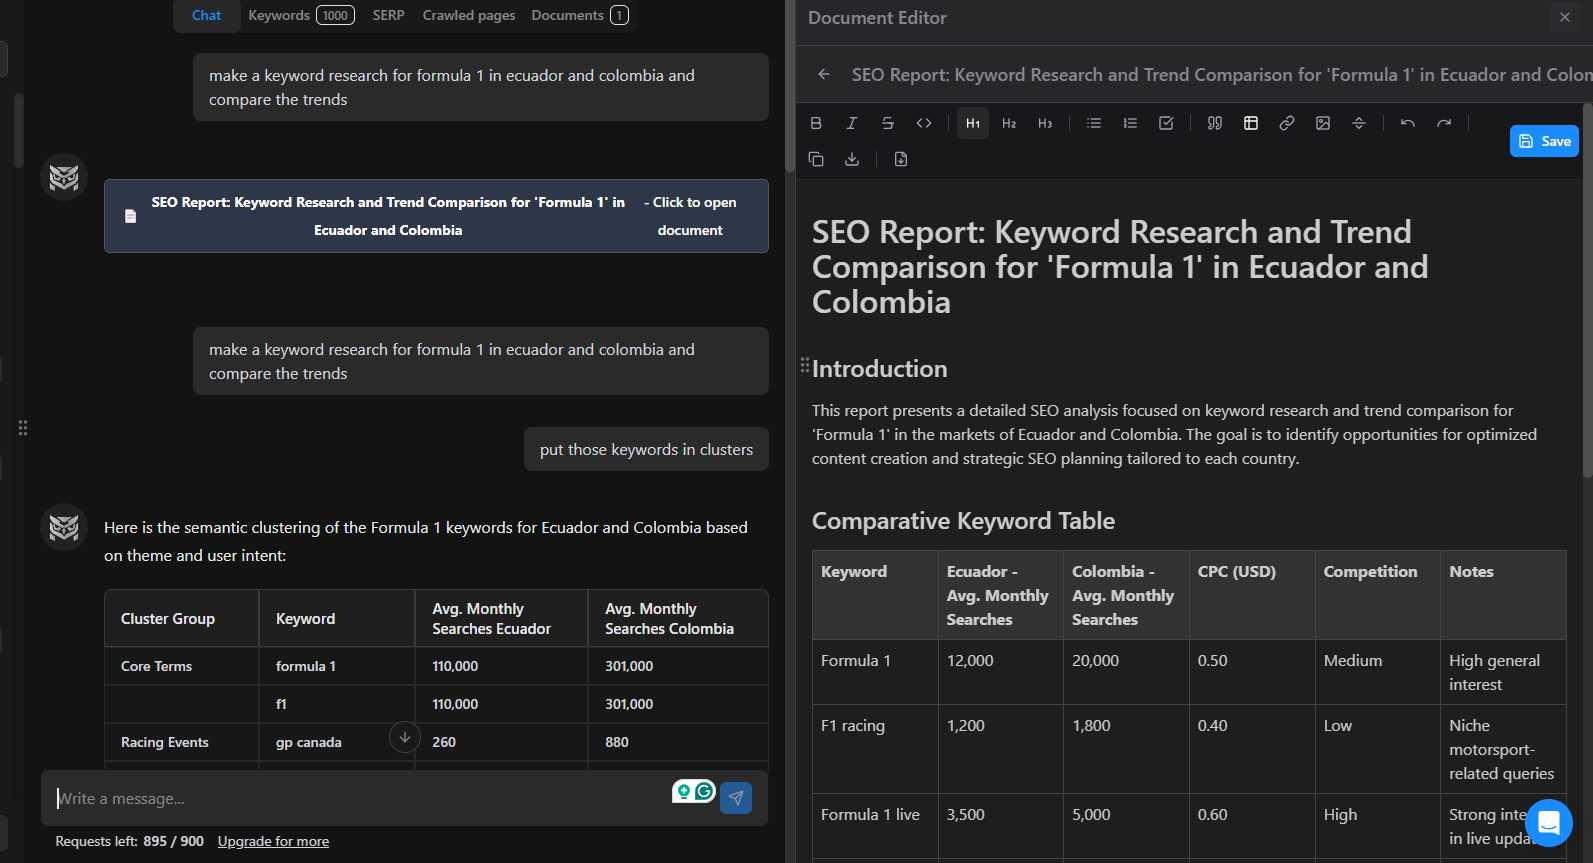The height and width of the screenshot is (863, 1593).
Task: Go back from the SEO Report document
Action: [x=824, y=74]
